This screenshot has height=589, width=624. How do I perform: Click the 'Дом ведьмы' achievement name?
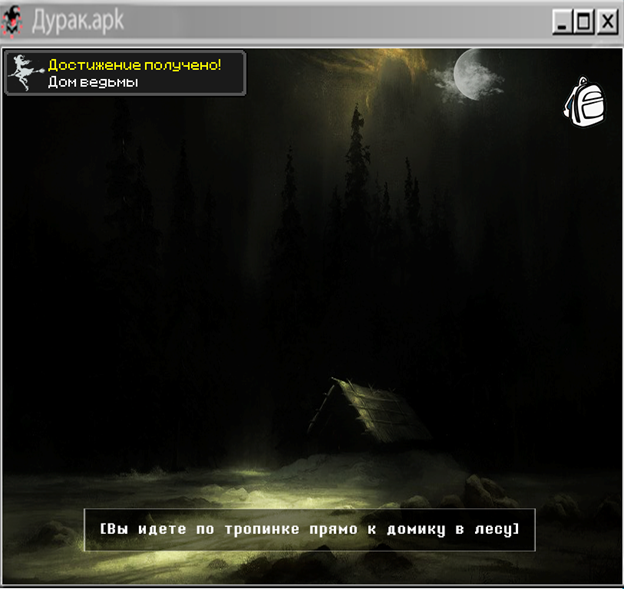[93, 82]
